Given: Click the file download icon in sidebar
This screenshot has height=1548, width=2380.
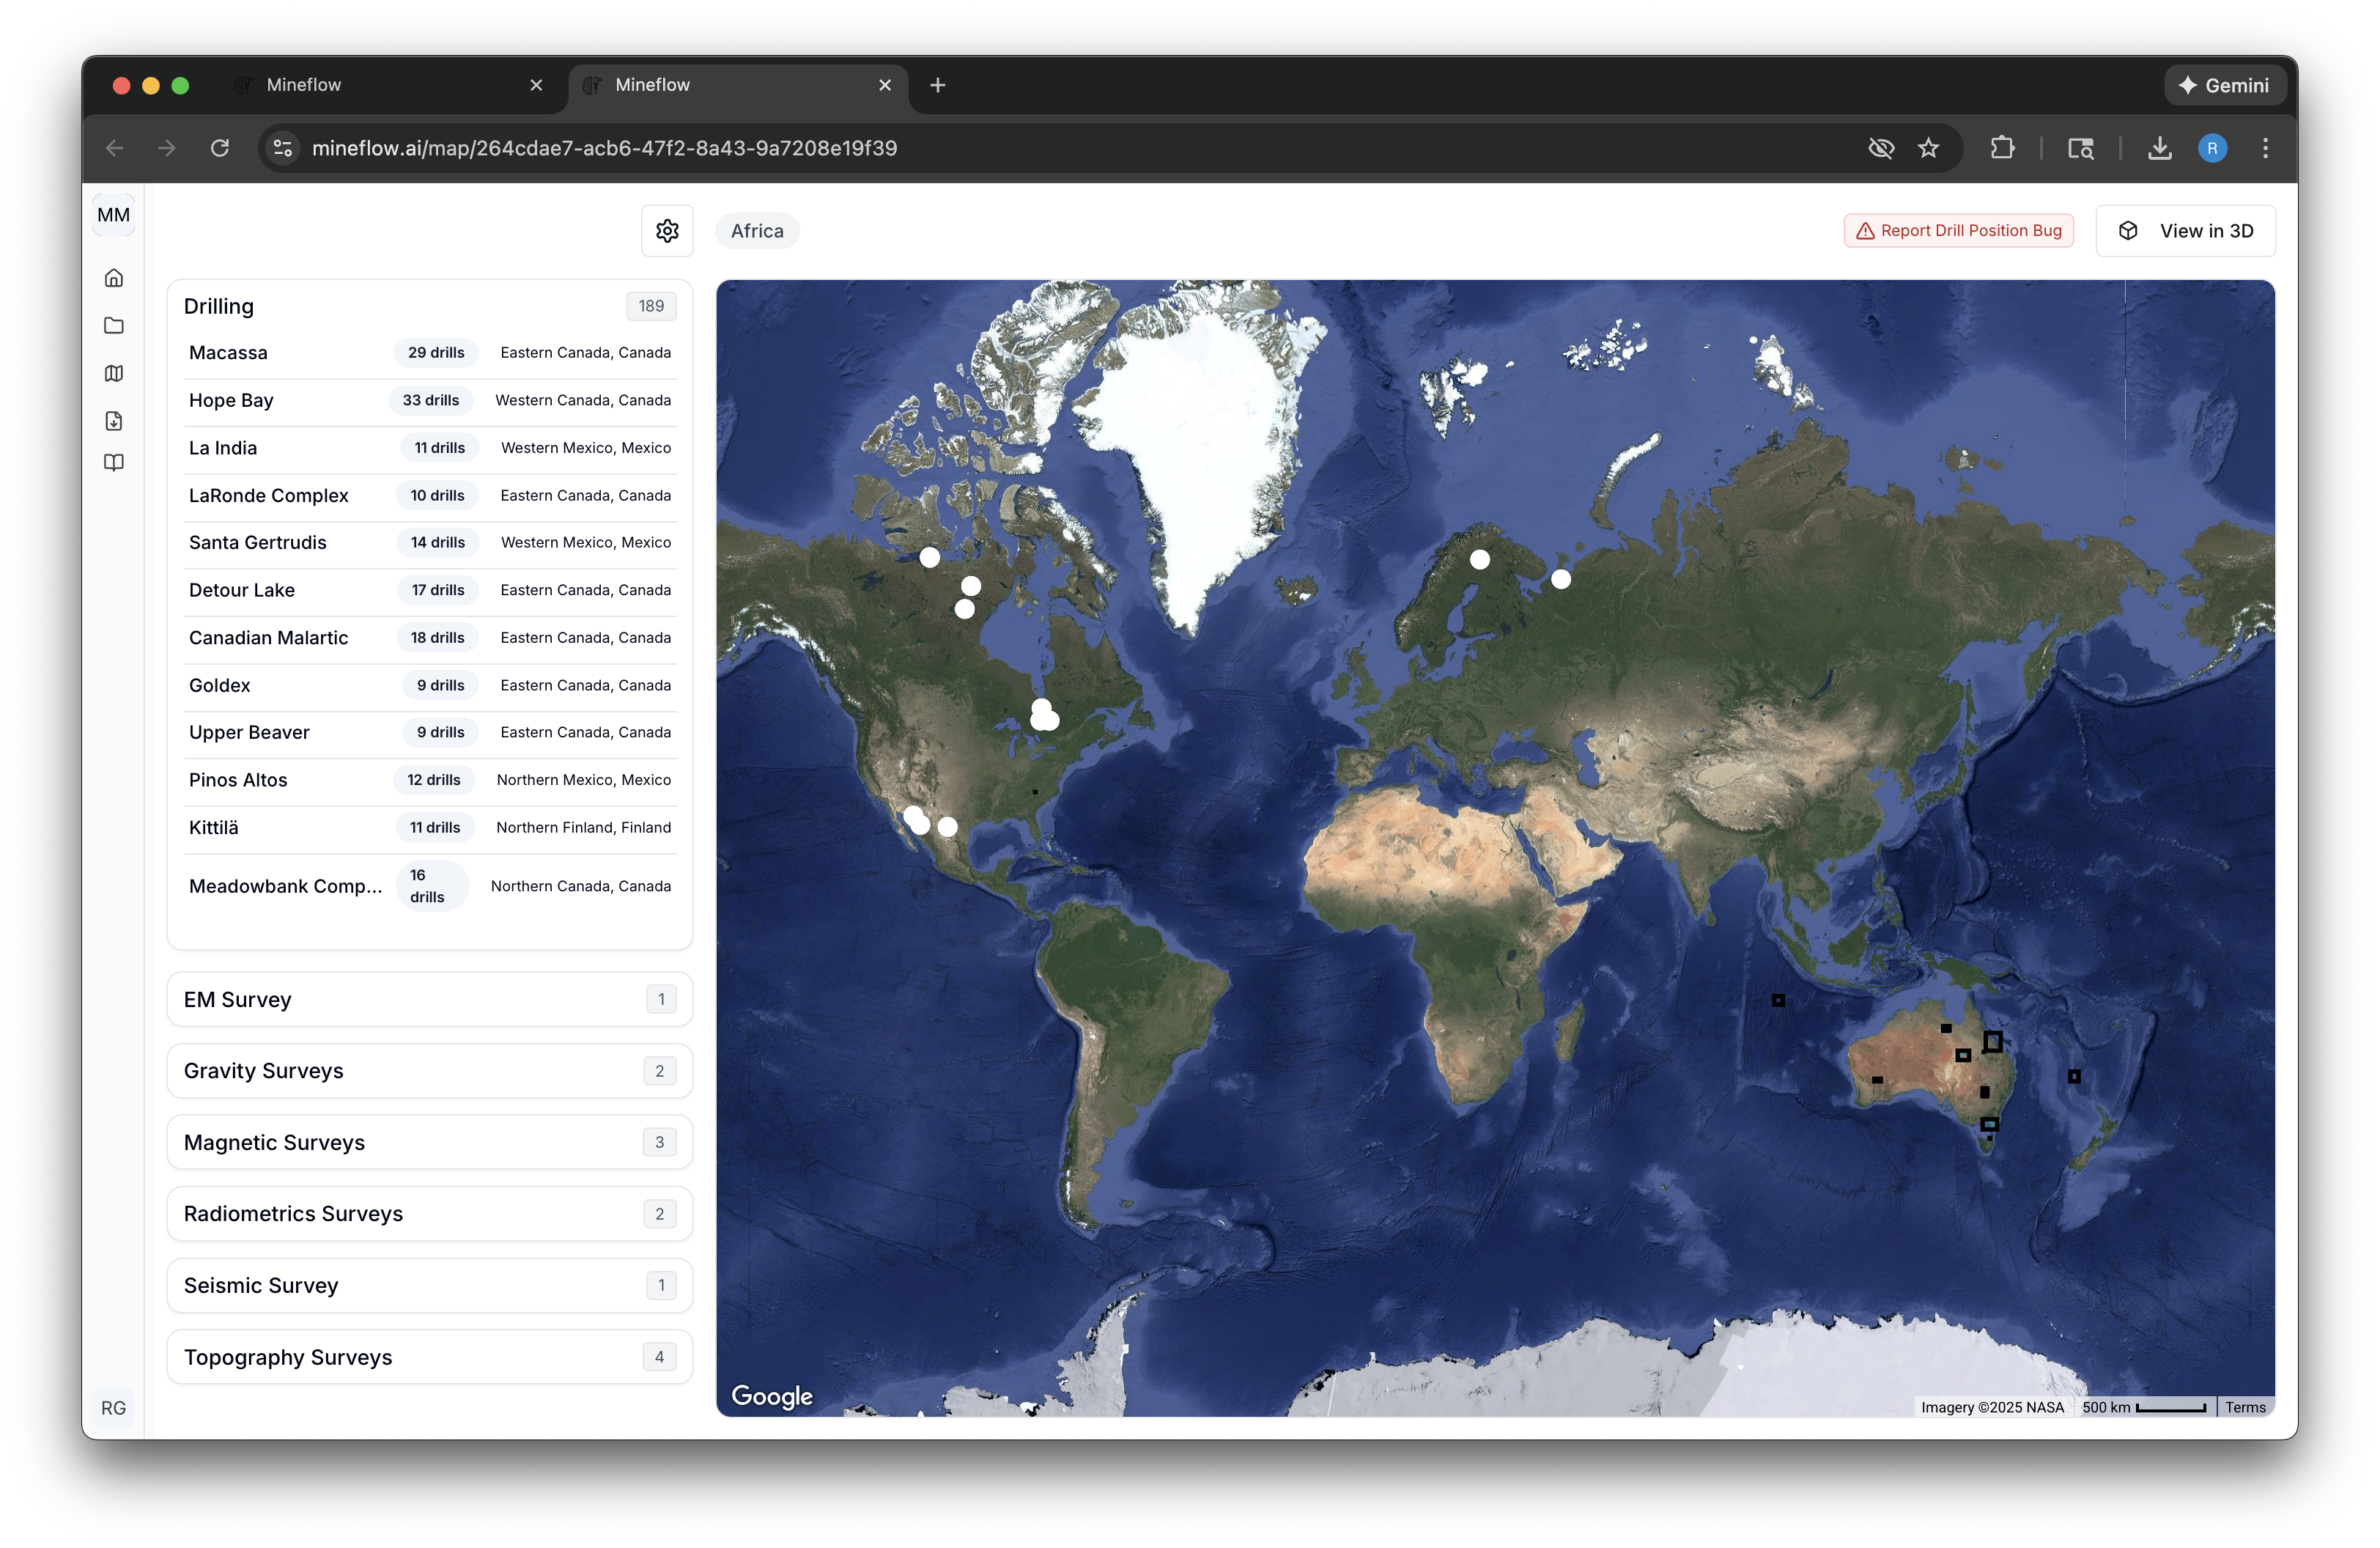Looking at the screenshot, I should point(113,420).
